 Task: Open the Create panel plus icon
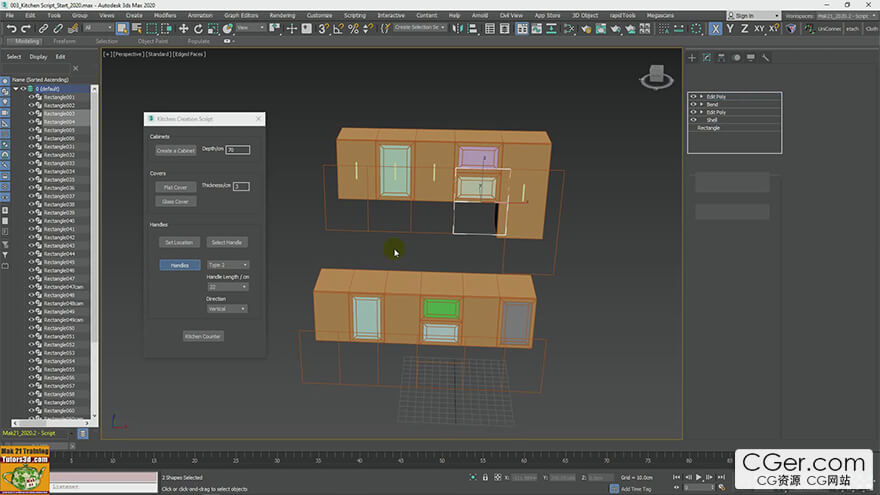[692, 57]
